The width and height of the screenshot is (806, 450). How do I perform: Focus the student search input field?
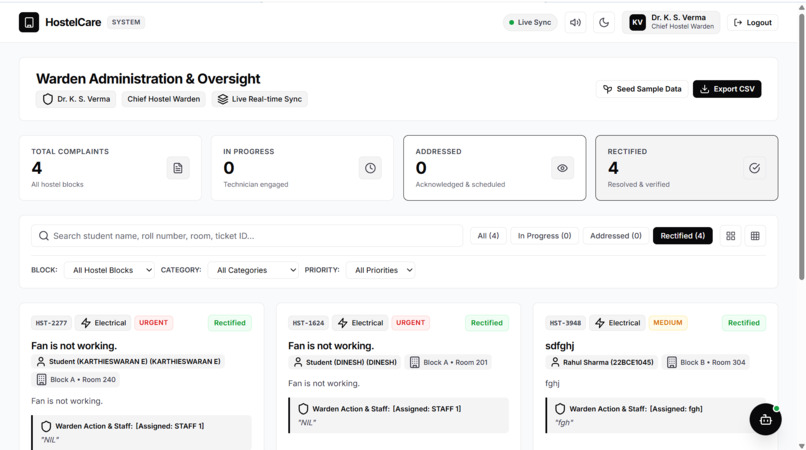(247, 236)
